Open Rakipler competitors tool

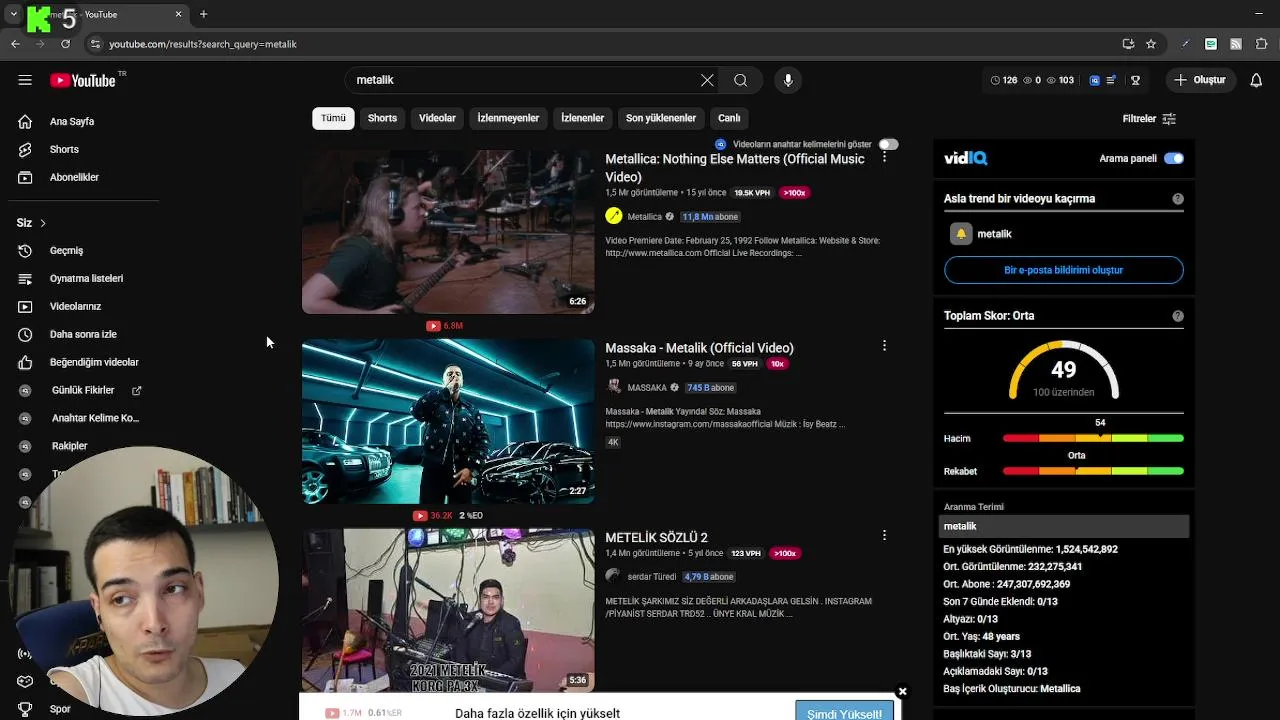coord(69,446)
